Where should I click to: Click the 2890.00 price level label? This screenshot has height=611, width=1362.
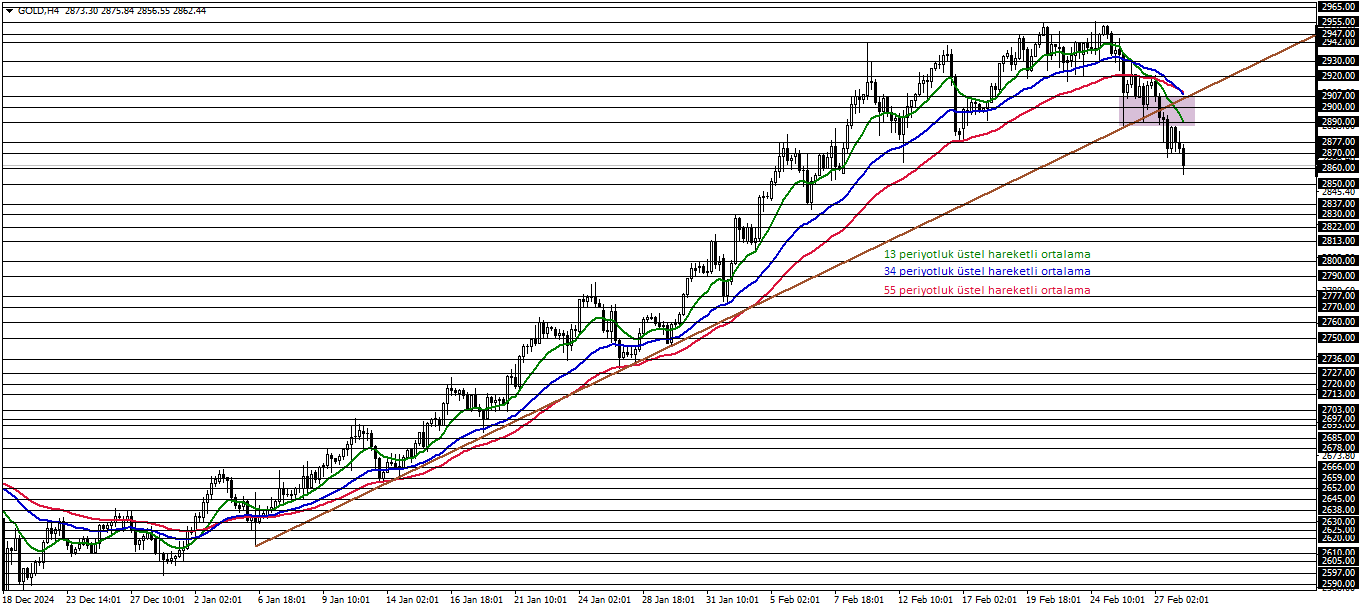1337,122
